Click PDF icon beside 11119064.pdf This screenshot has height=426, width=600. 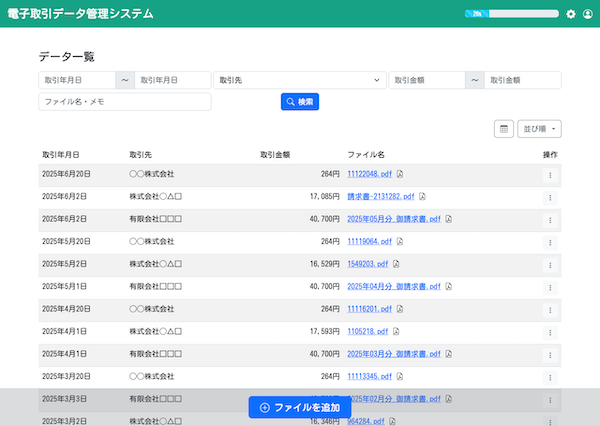click(x=399, y=242)
